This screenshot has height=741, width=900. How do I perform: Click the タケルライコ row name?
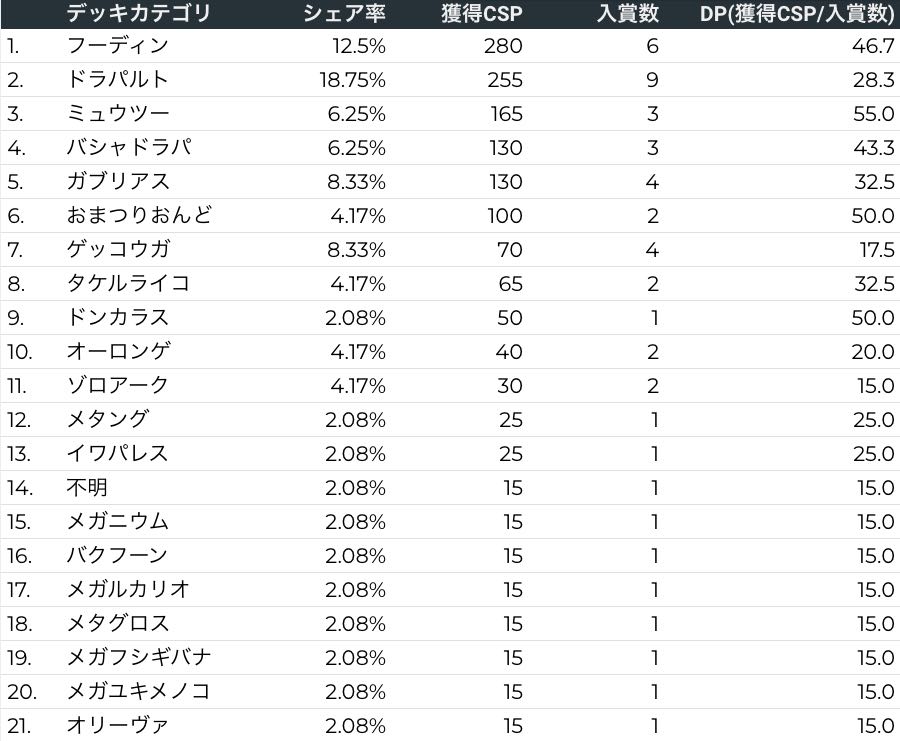coord(128,284)
